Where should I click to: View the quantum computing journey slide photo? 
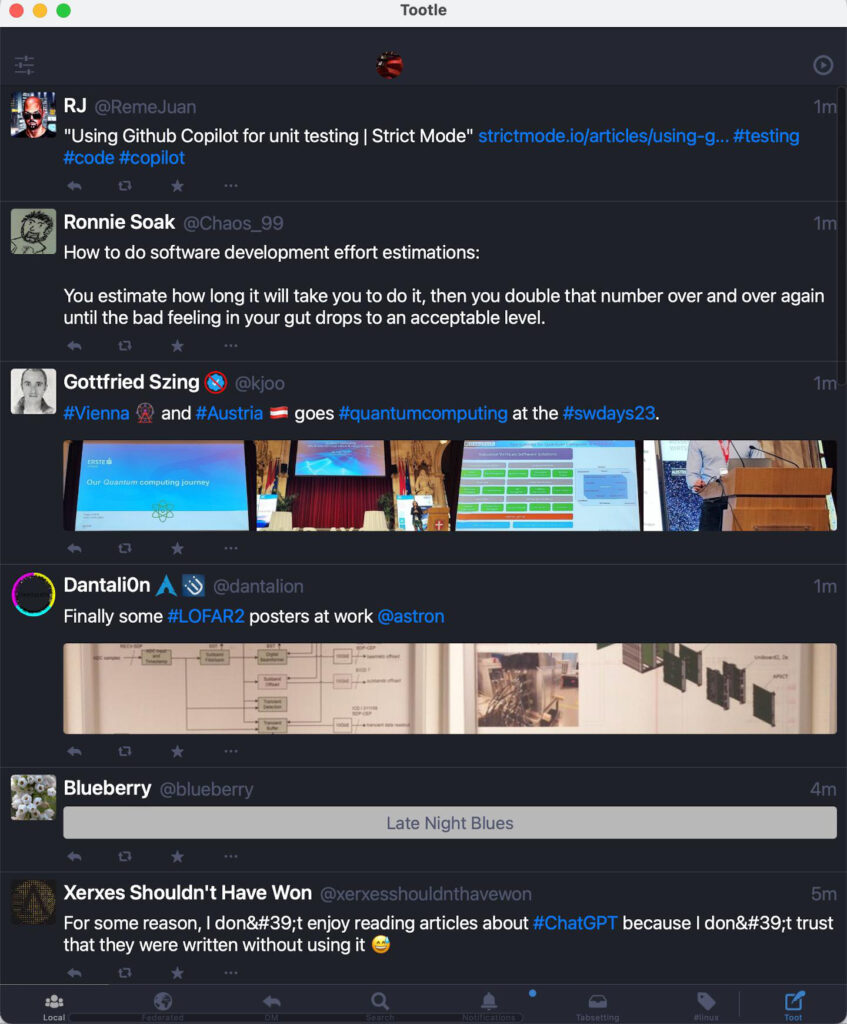155,485
